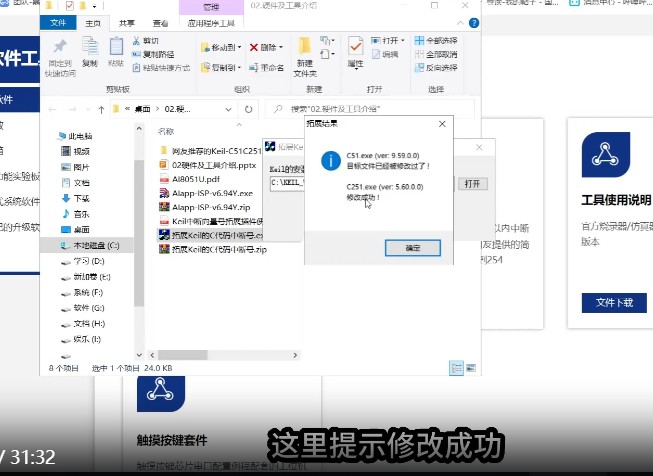Select AIapp-ISP-v6.94Y.zip file
Viewport: 653px width, 476px height.
(205, 207)
